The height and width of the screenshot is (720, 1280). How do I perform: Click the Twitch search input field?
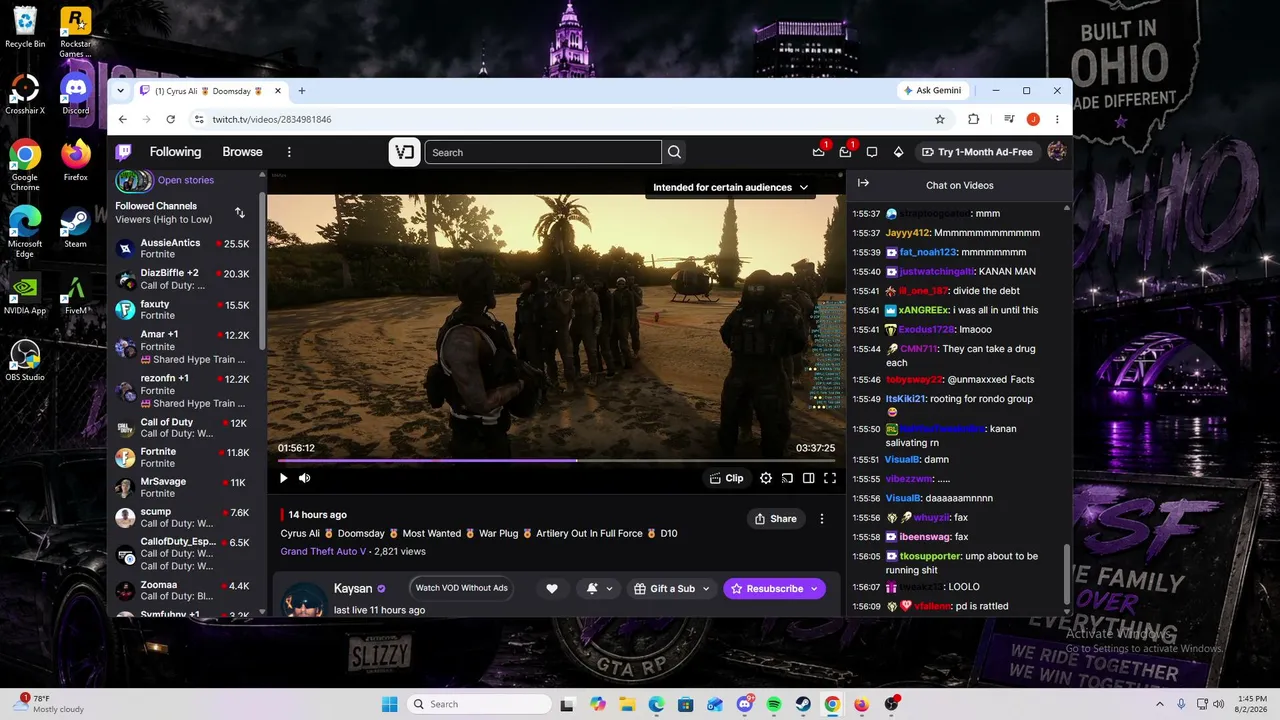(x=543, y=152)
